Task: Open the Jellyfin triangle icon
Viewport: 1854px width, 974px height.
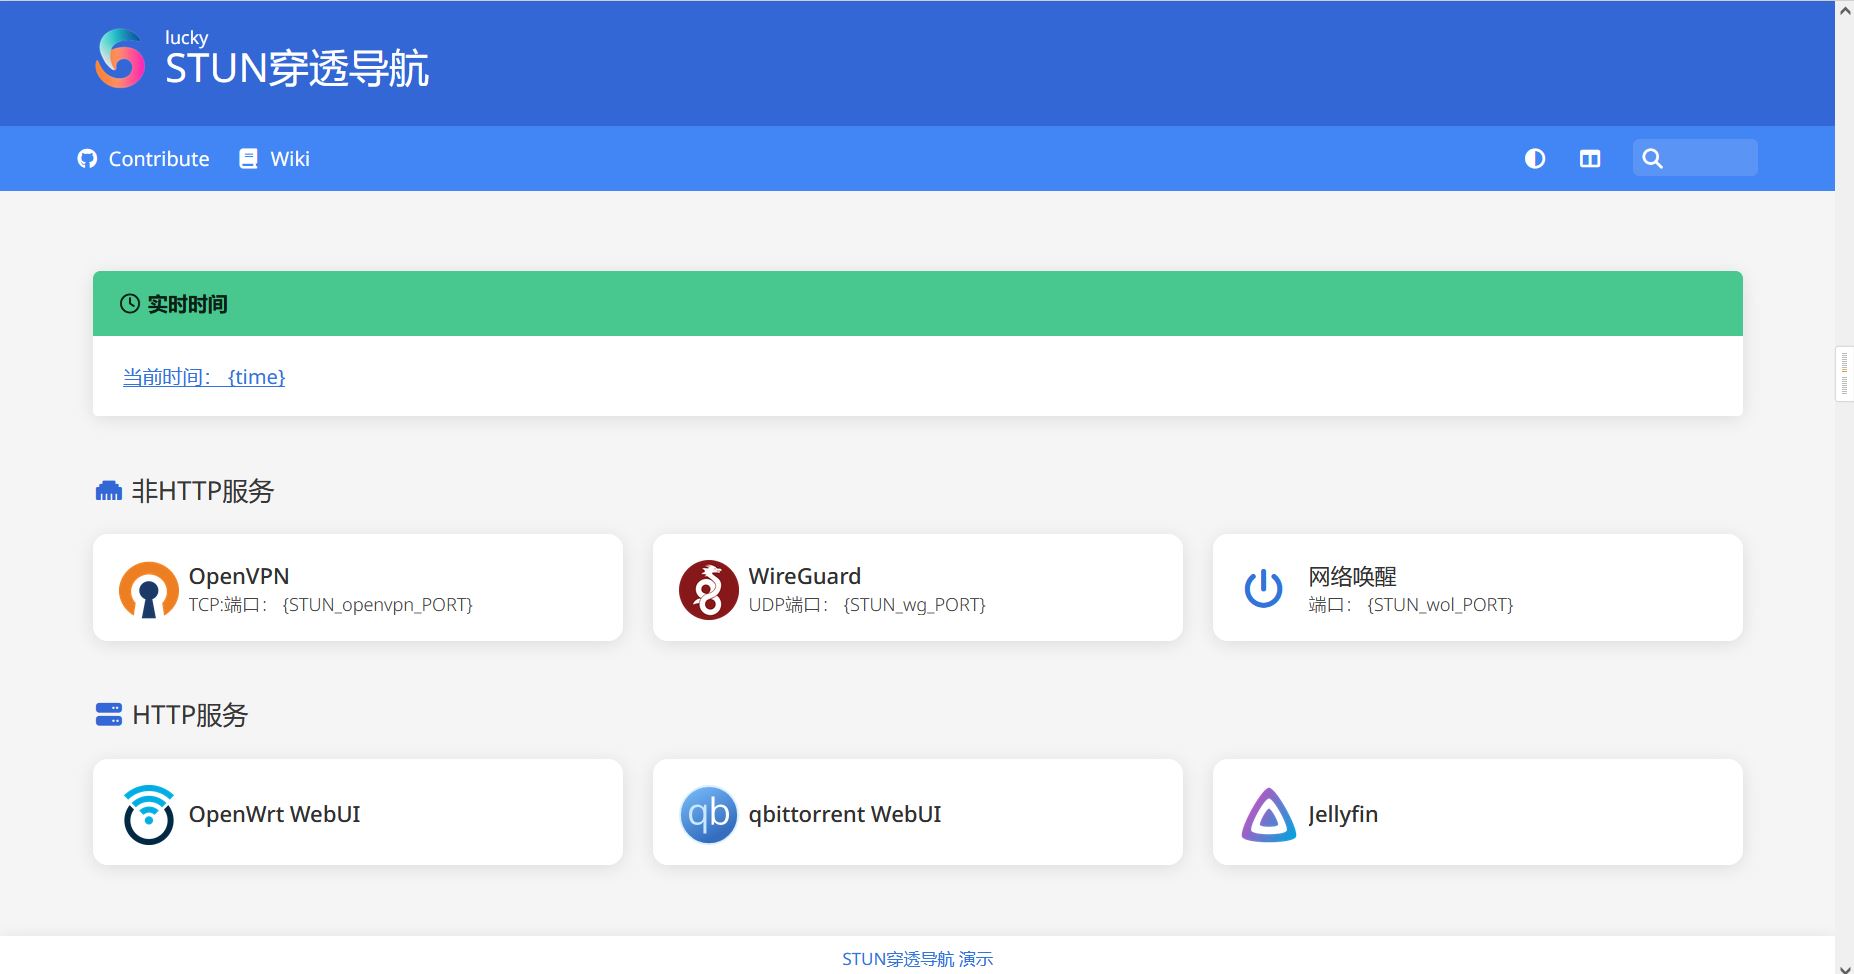Action: [x=1268, y=814]
